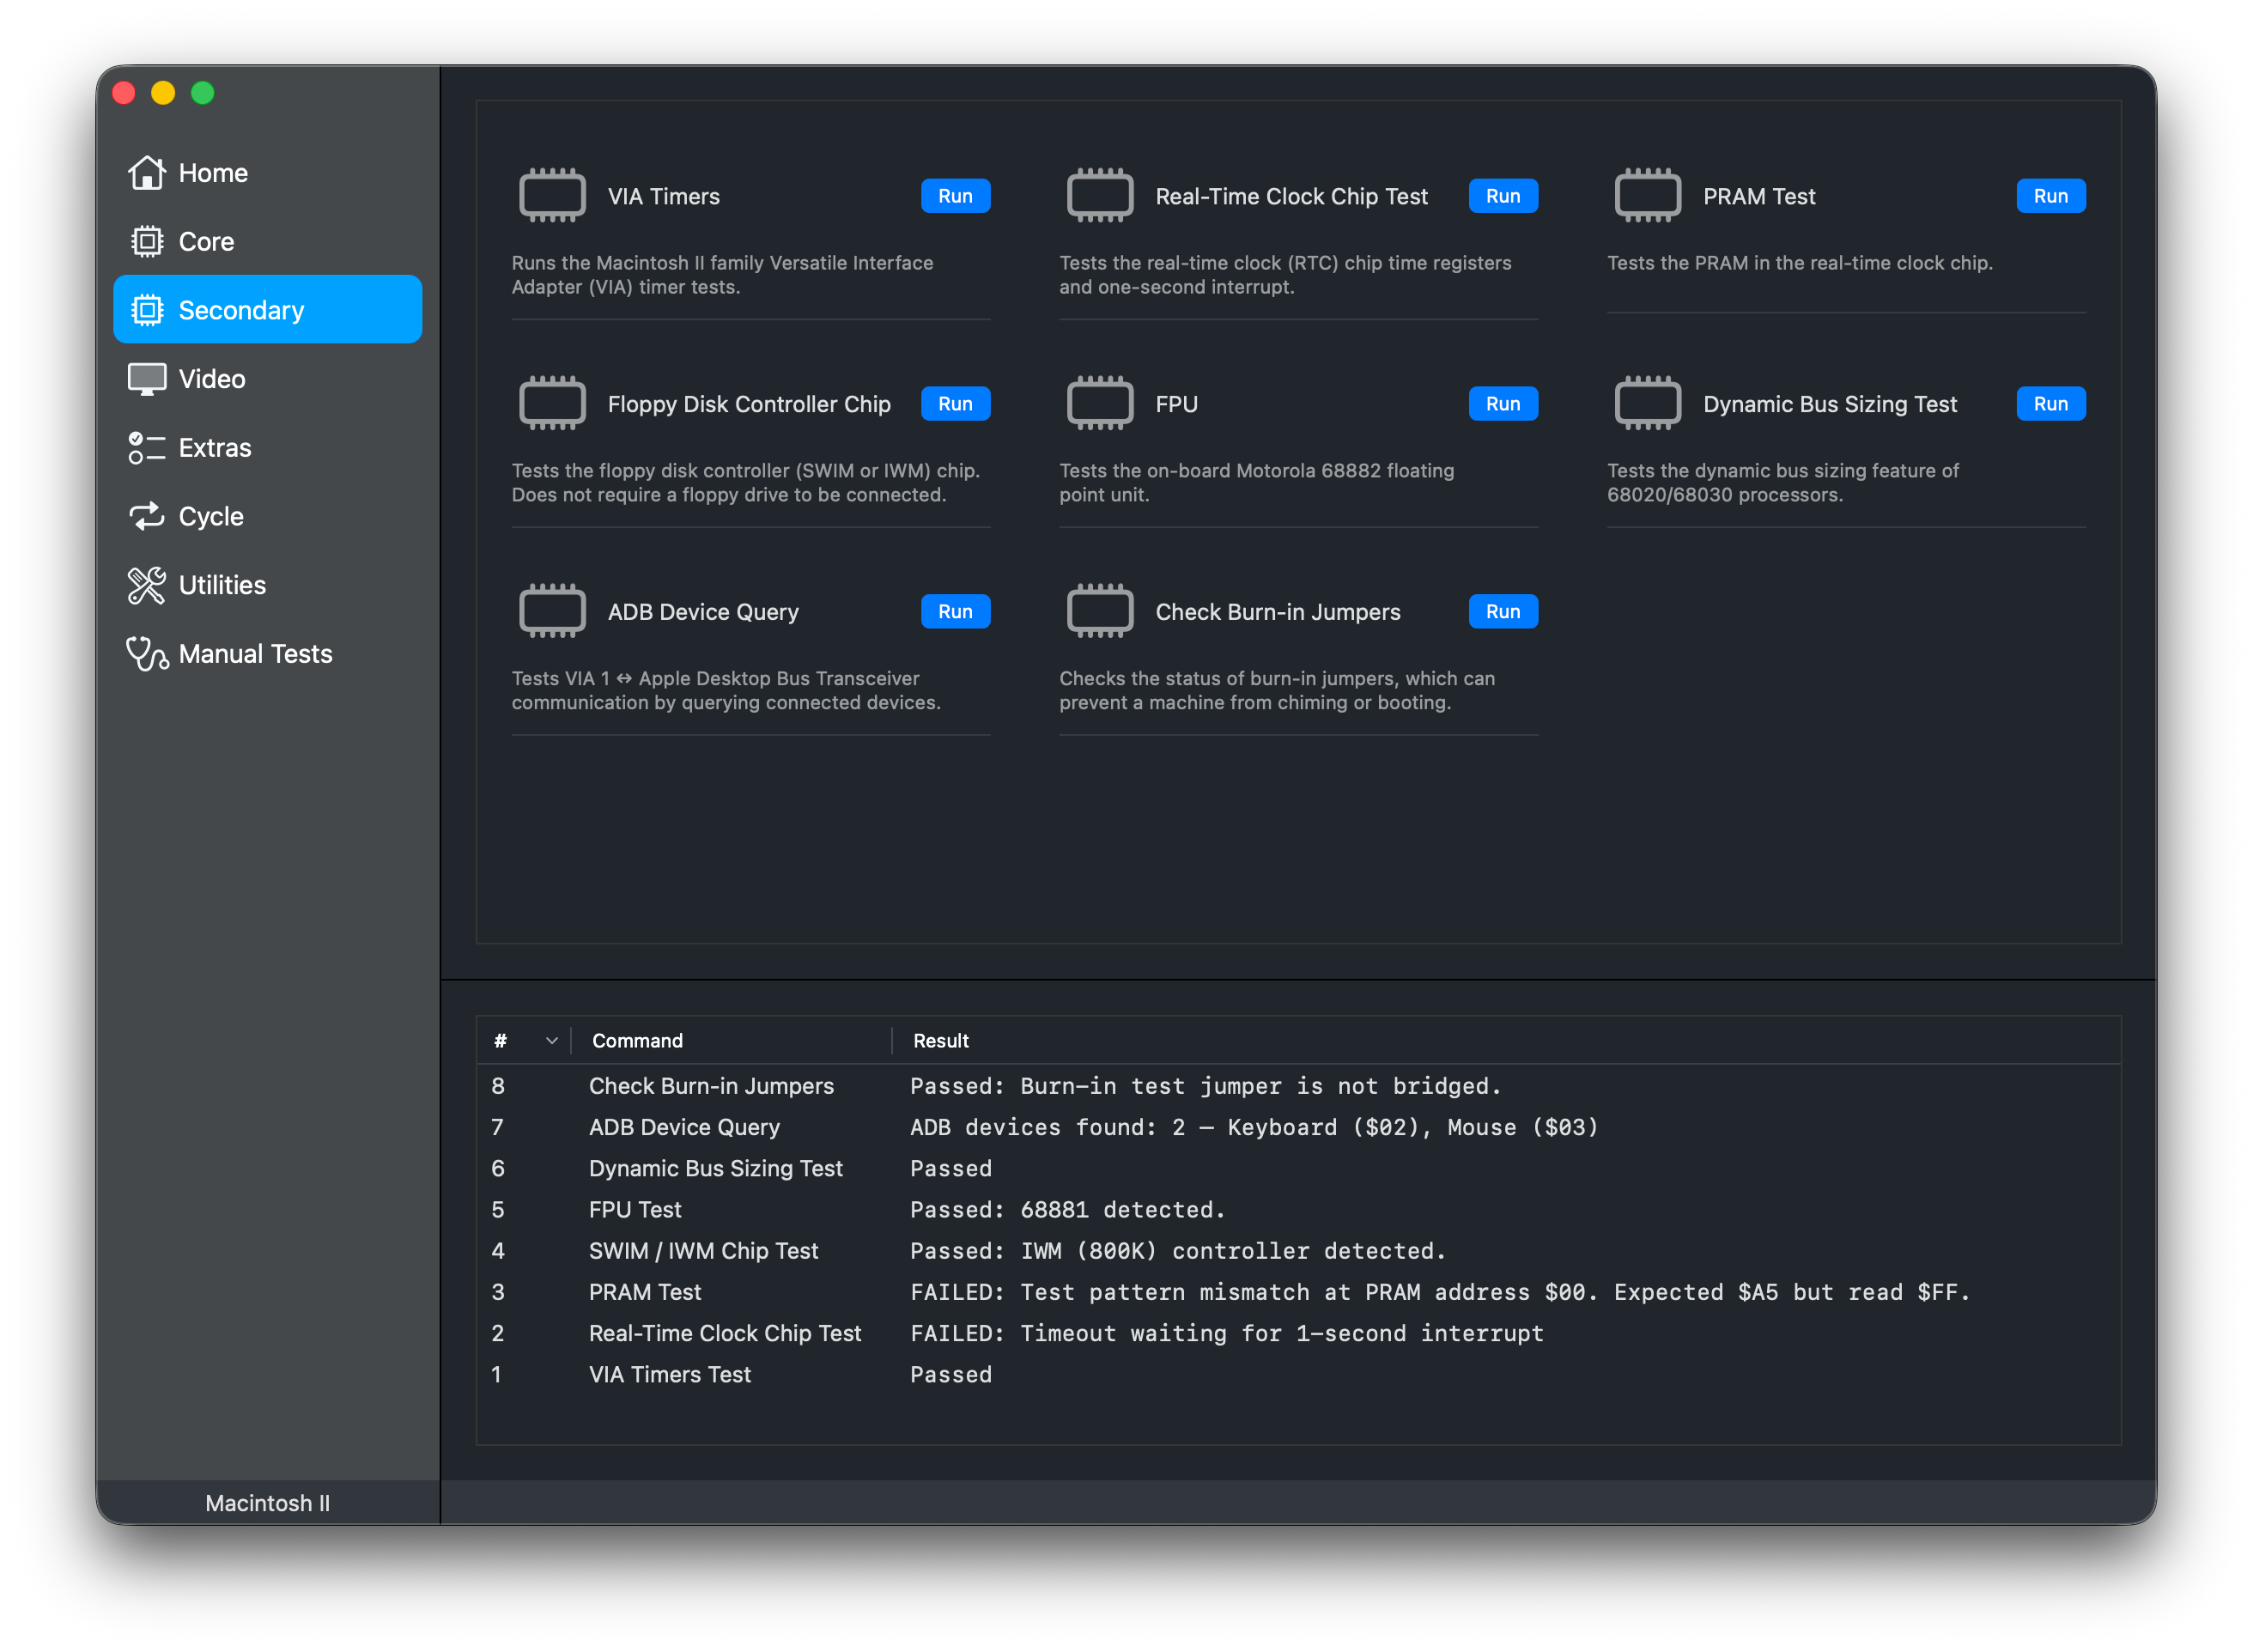Run the Check Burn-in Jumpers test
Image resolution: width=2253 pixels, height=1652 pixels.
pos(1502,612)
